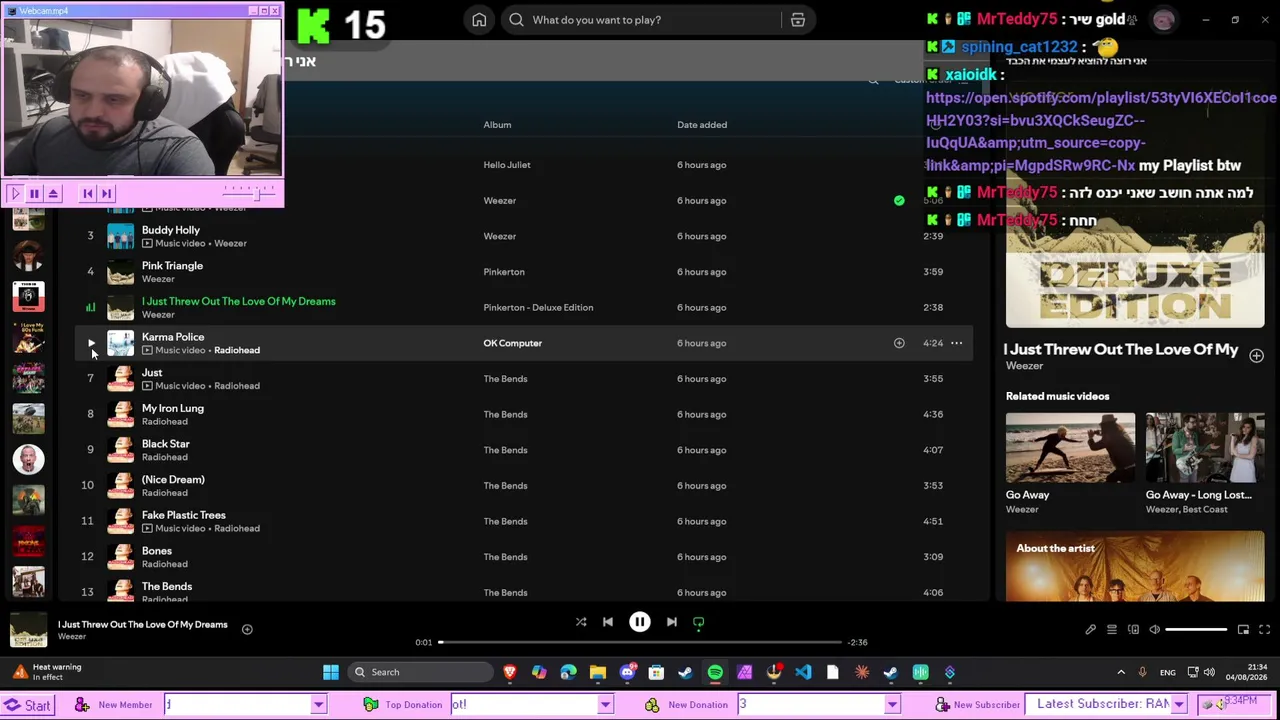Open Brave browser from the taskbar
The width and height of the screenshot is (1280, 720).
coord(510,672)
